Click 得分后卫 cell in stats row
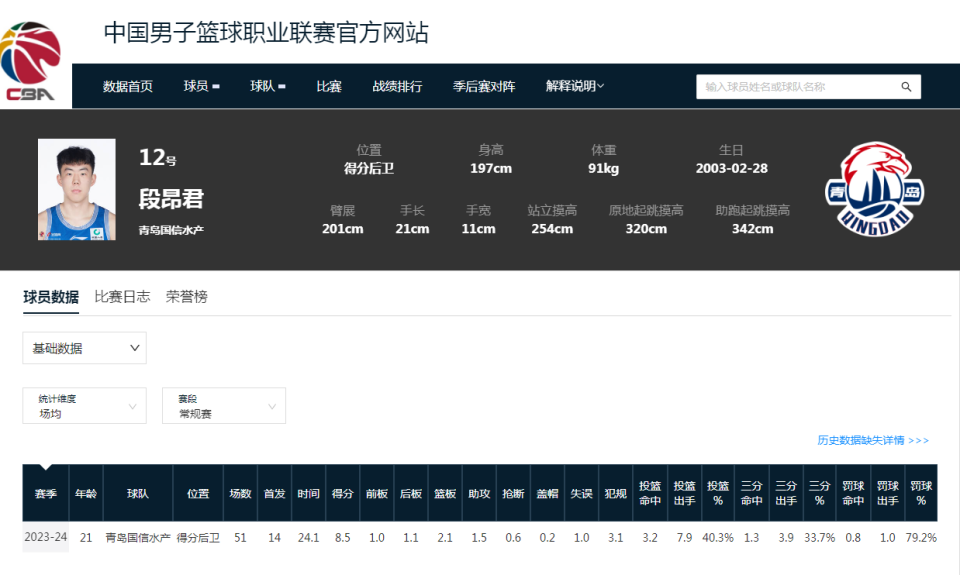Viewport: 960px width, 575px height. (x=198, y=538)
